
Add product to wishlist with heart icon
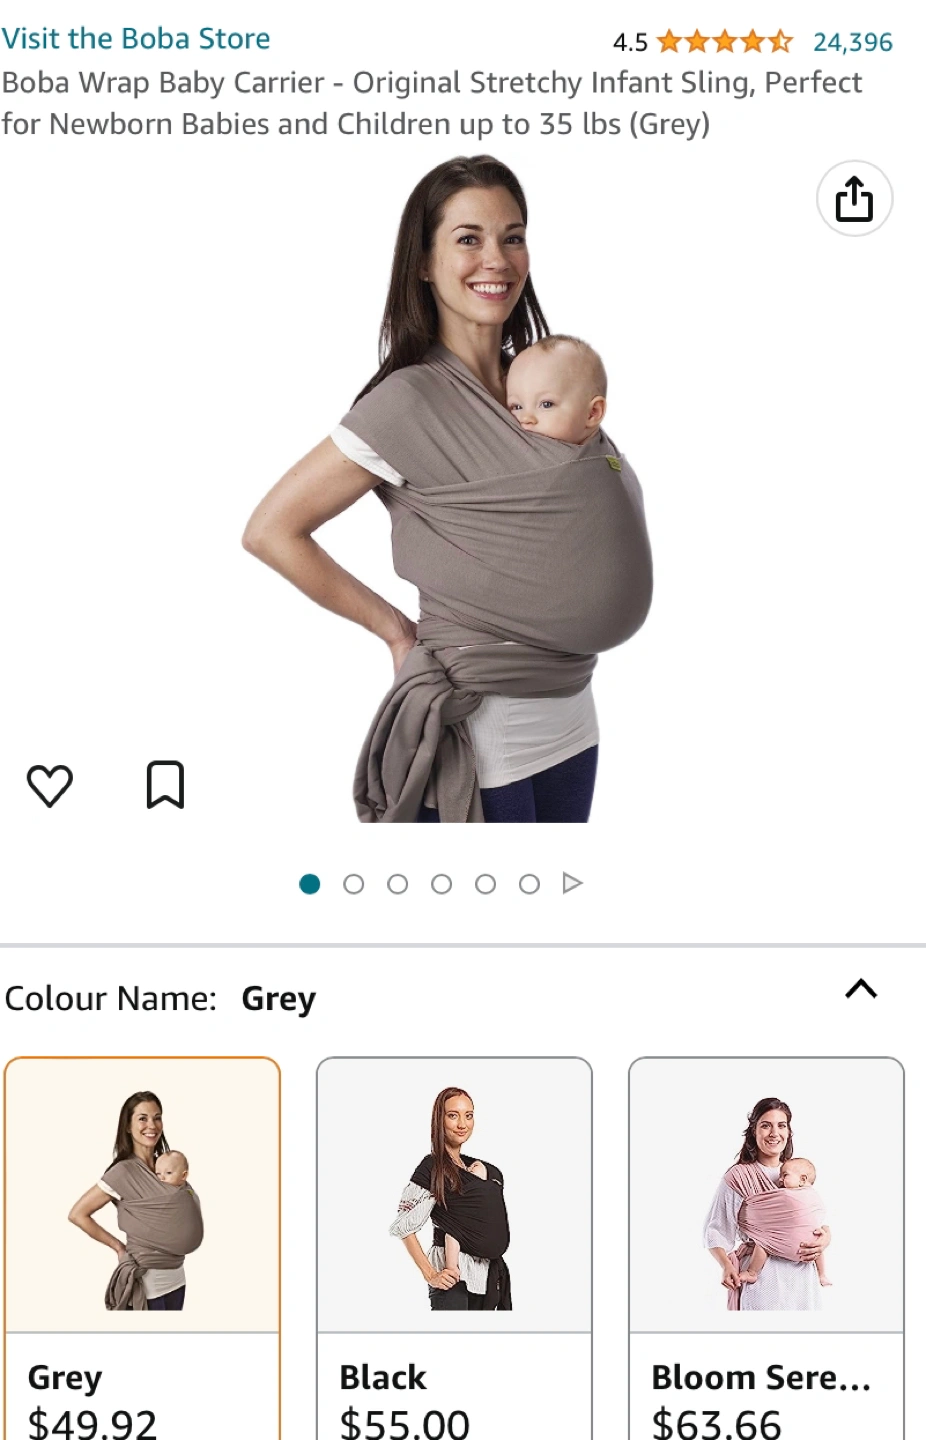[x=50, y=785]
